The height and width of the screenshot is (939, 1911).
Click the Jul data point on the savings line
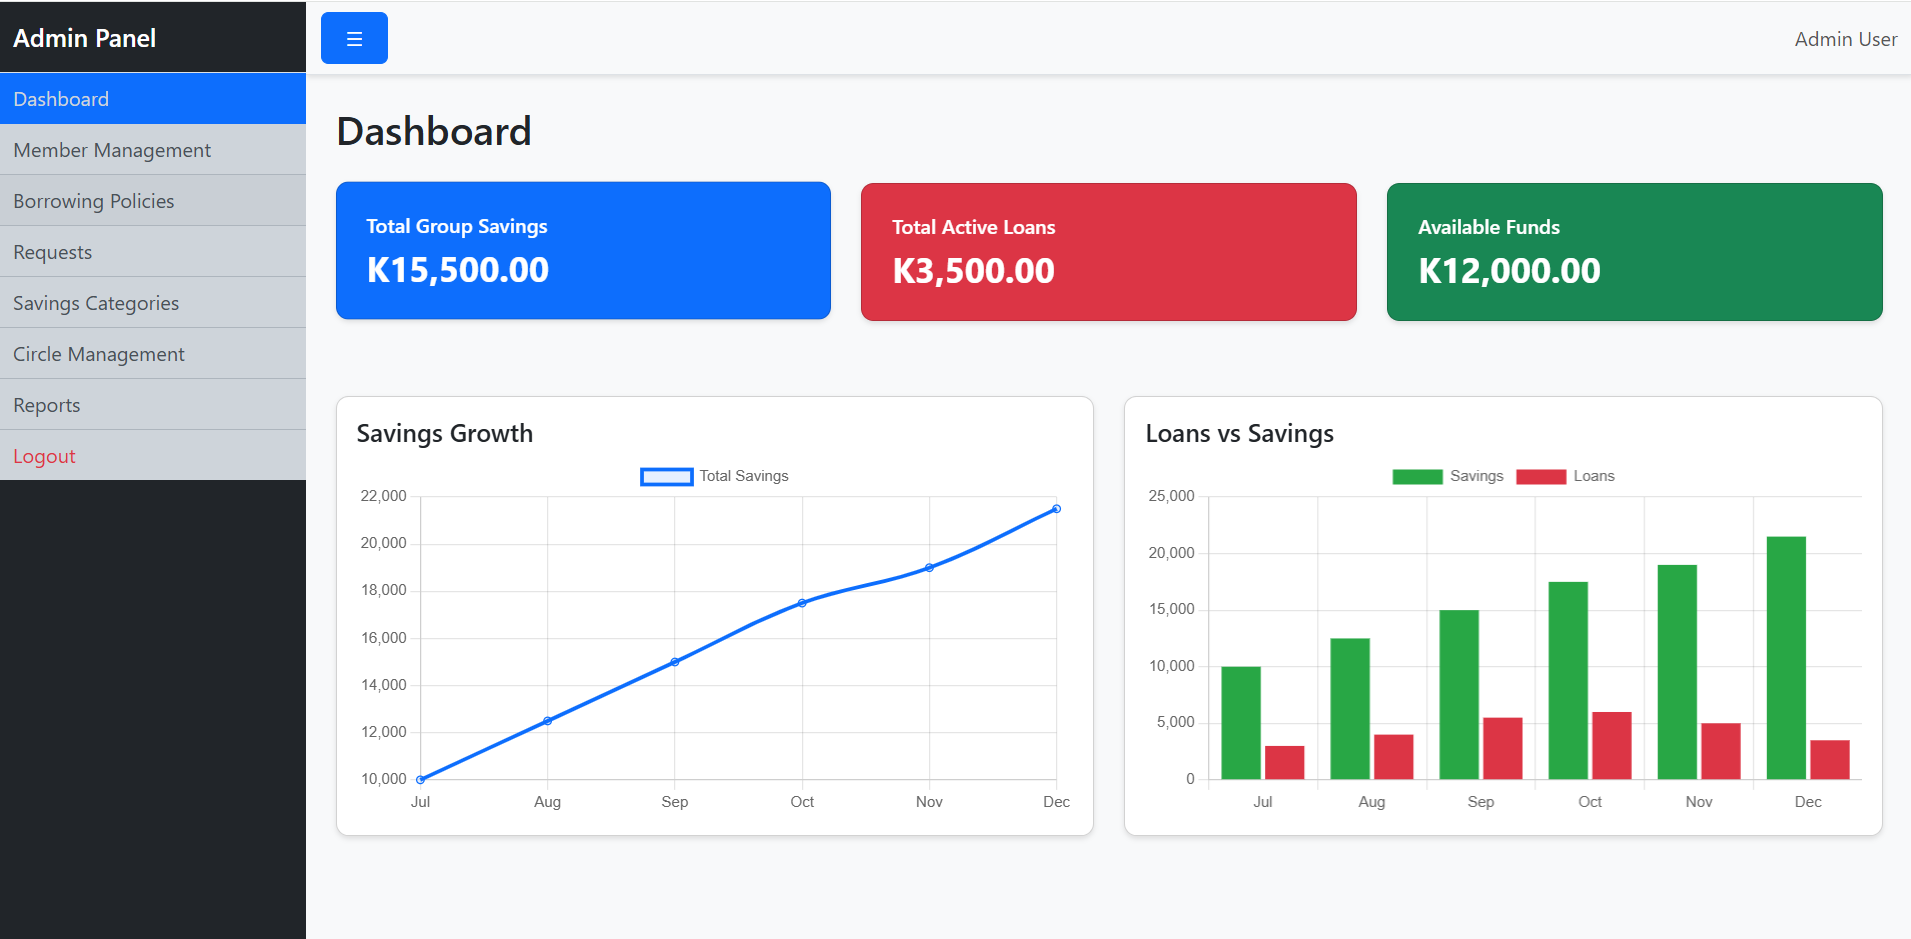point(421,779)
